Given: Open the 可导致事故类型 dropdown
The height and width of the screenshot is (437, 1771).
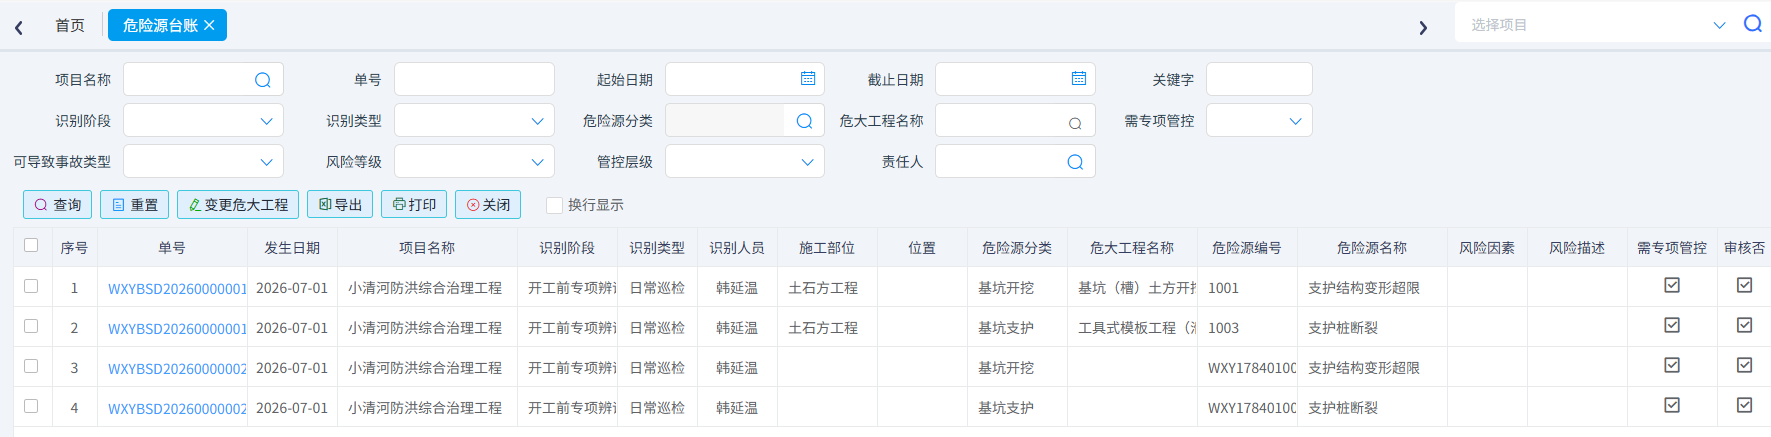Looking at the screenshot, I should click(203, 162).
